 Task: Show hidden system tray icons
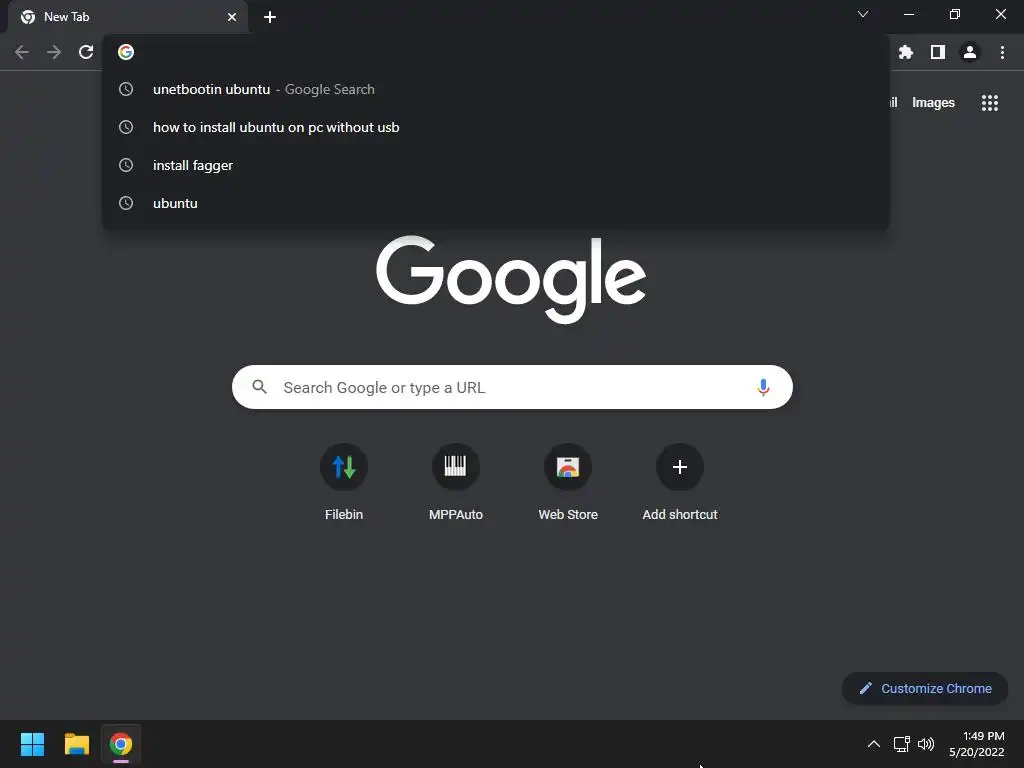874,744
